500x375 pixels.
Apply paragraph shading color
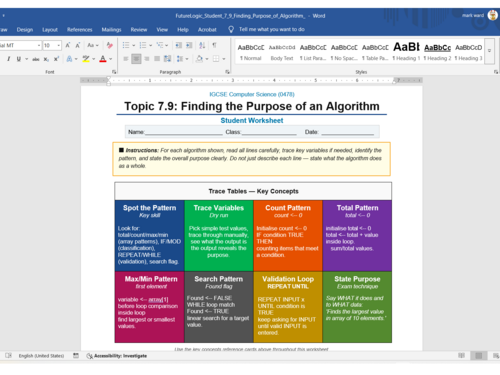199,59
